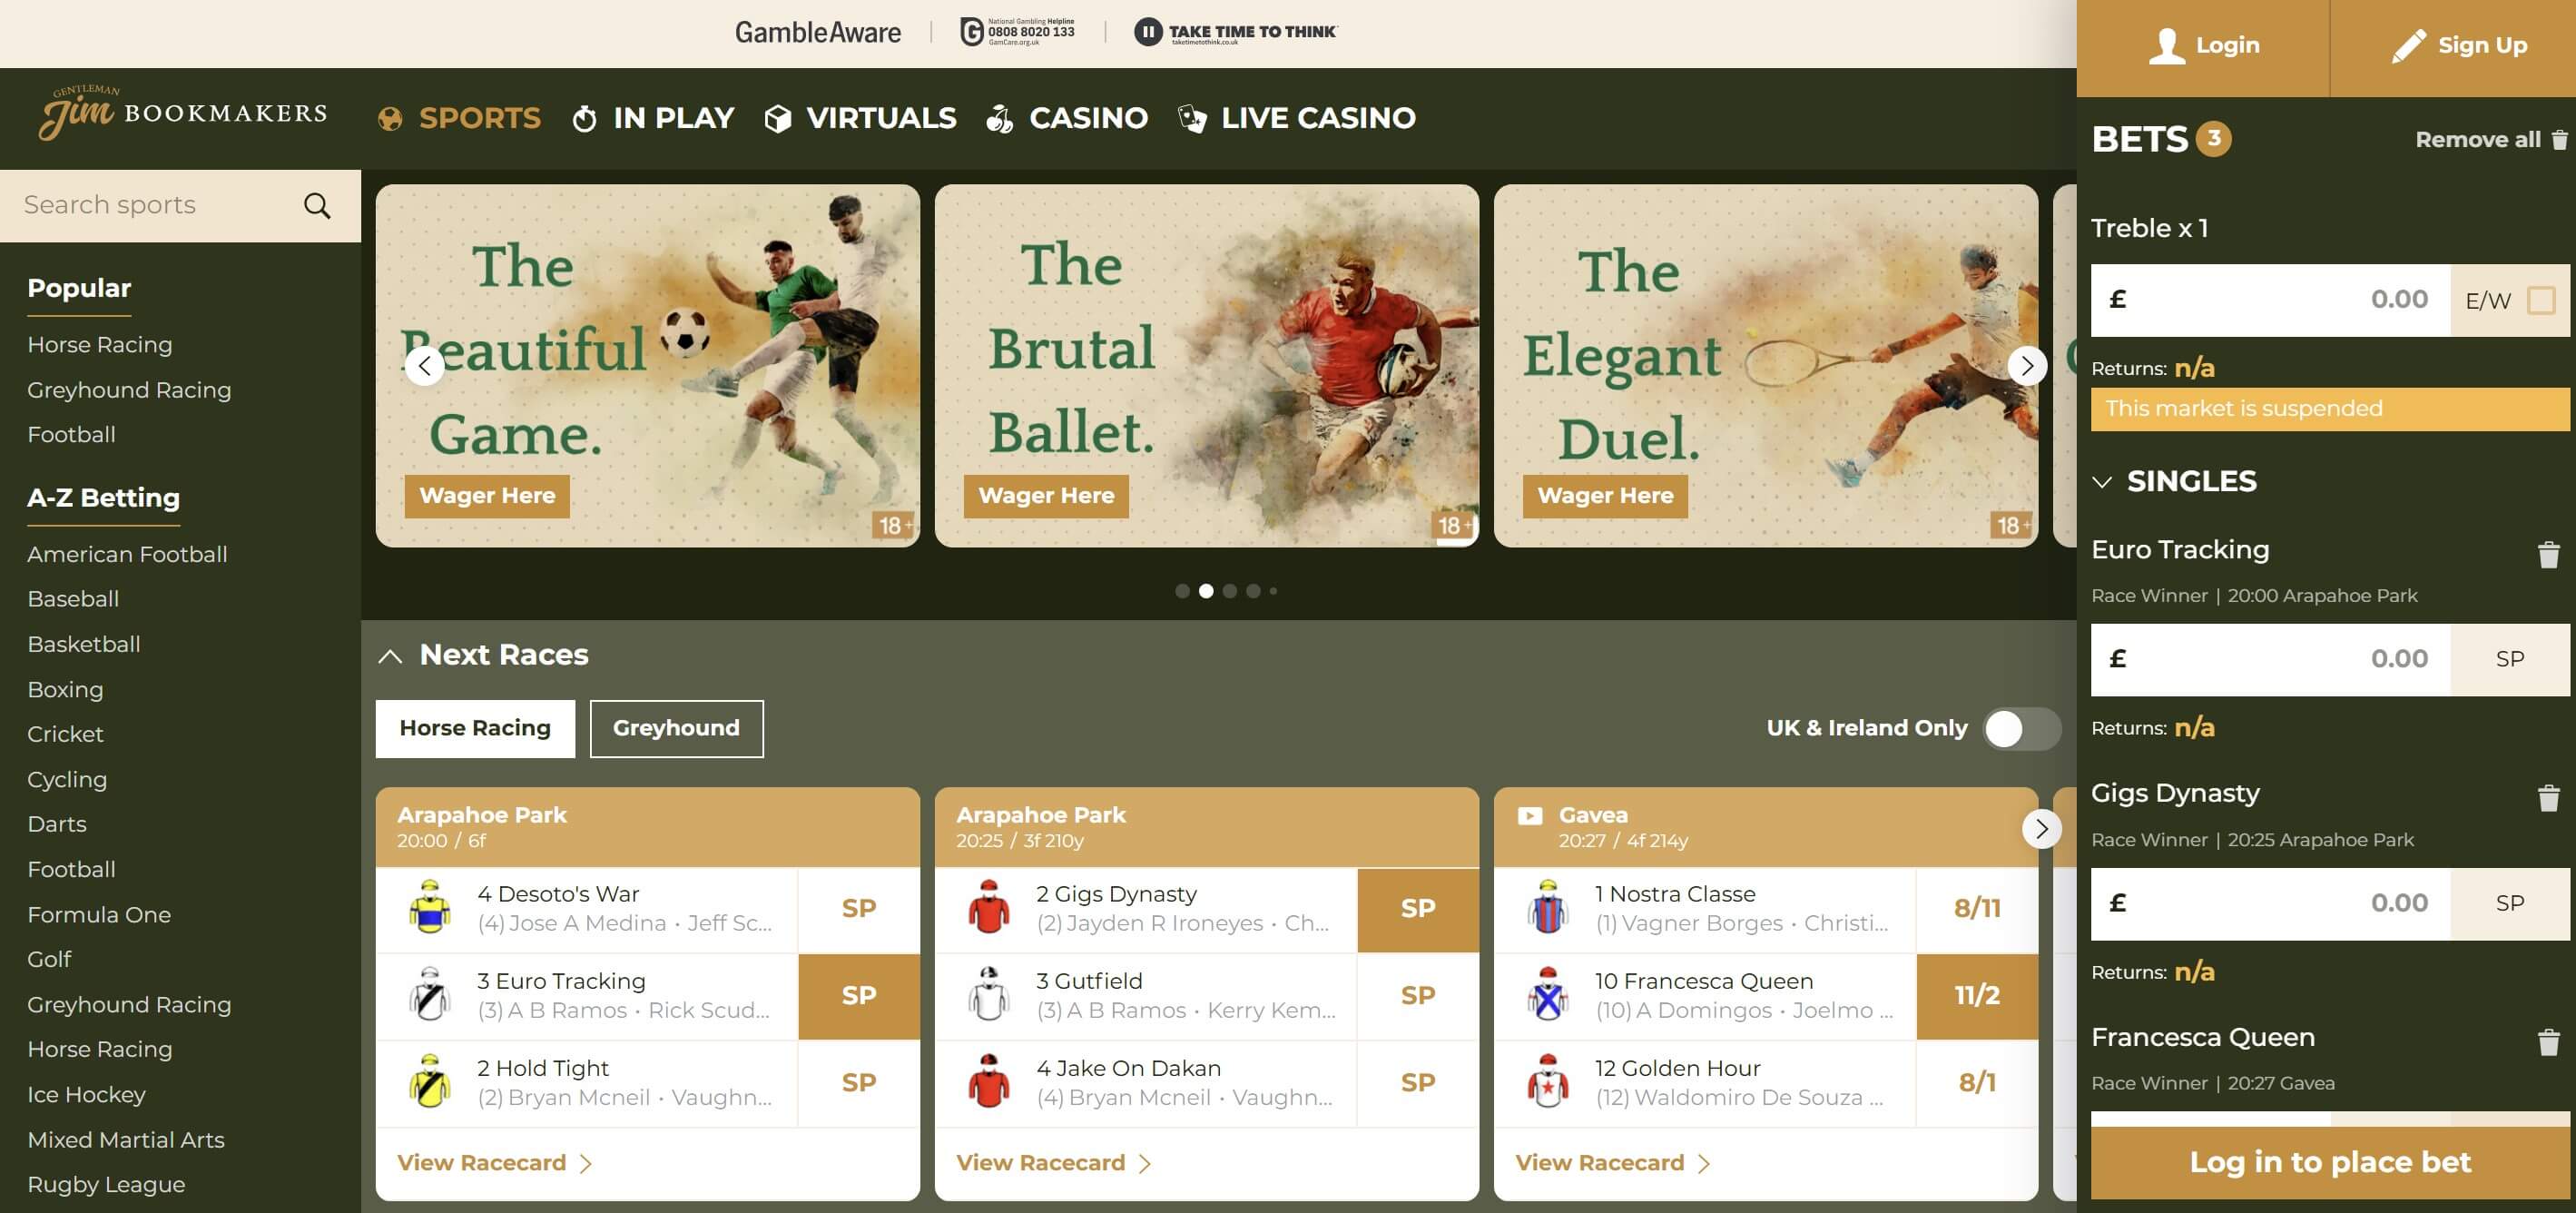The height and width of the screenshot is (1213, 2576).
Task: Open View Racecard for Gavea 20:27
Action: [x=1613, y=1163]
